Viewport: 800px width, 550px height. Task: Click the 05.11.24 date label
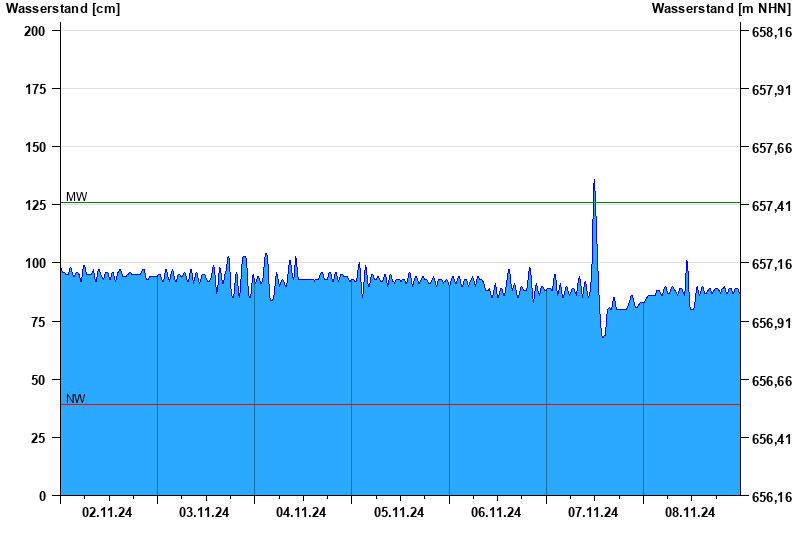click(398, 512)
